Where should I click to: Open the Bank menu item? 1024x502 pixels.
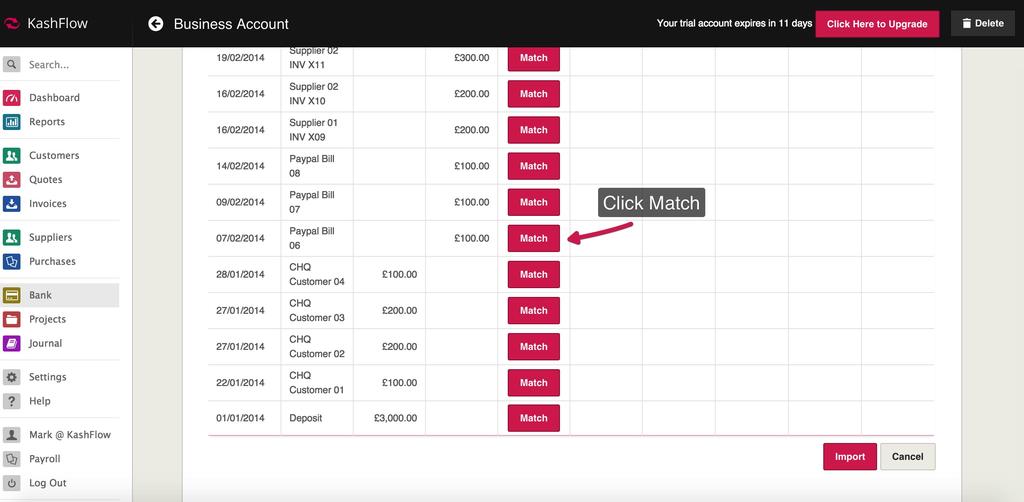[40, 296]
